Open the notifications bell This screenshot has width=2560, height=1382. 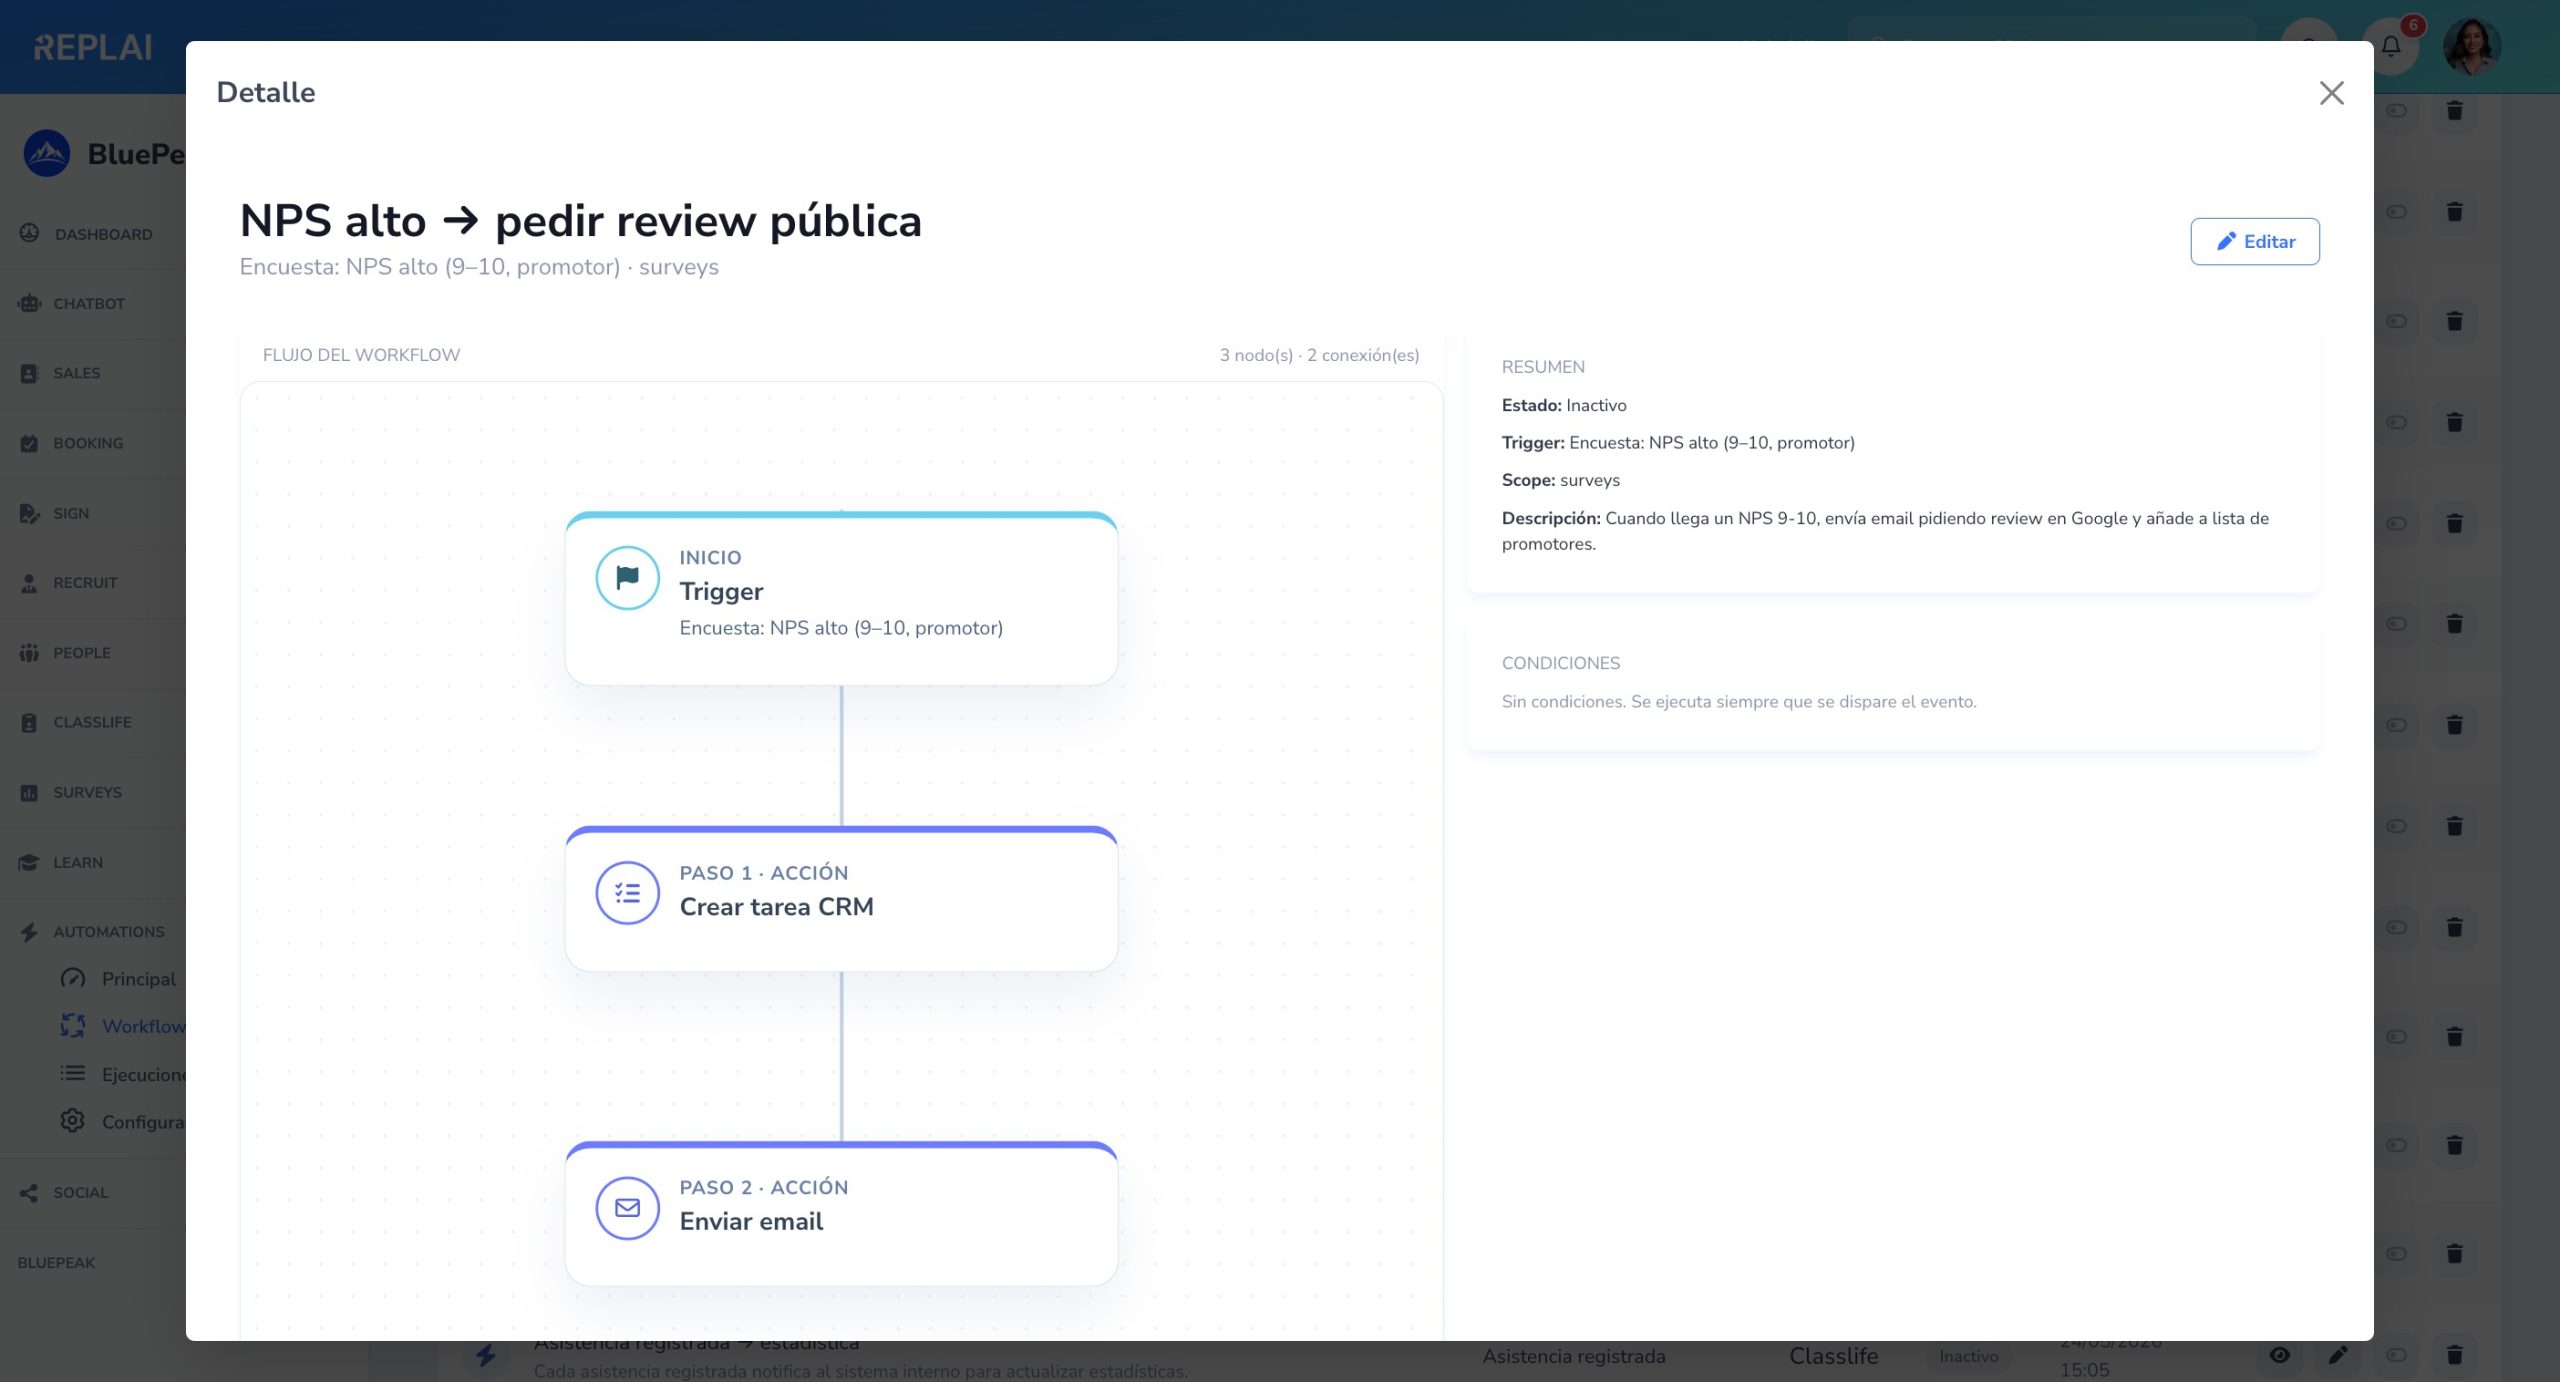pyautogui.click(x=2390, y=46)
